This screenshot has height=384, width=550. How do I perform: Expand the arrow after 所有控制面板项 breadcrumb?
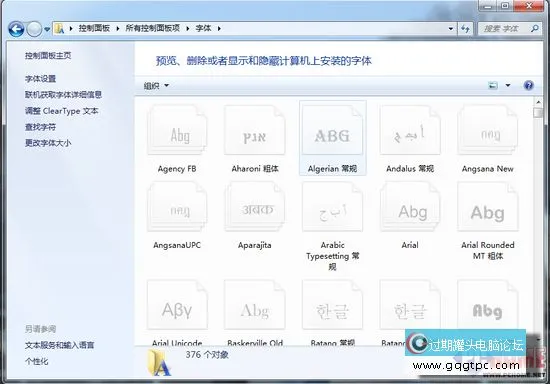[x=188, y=28]
